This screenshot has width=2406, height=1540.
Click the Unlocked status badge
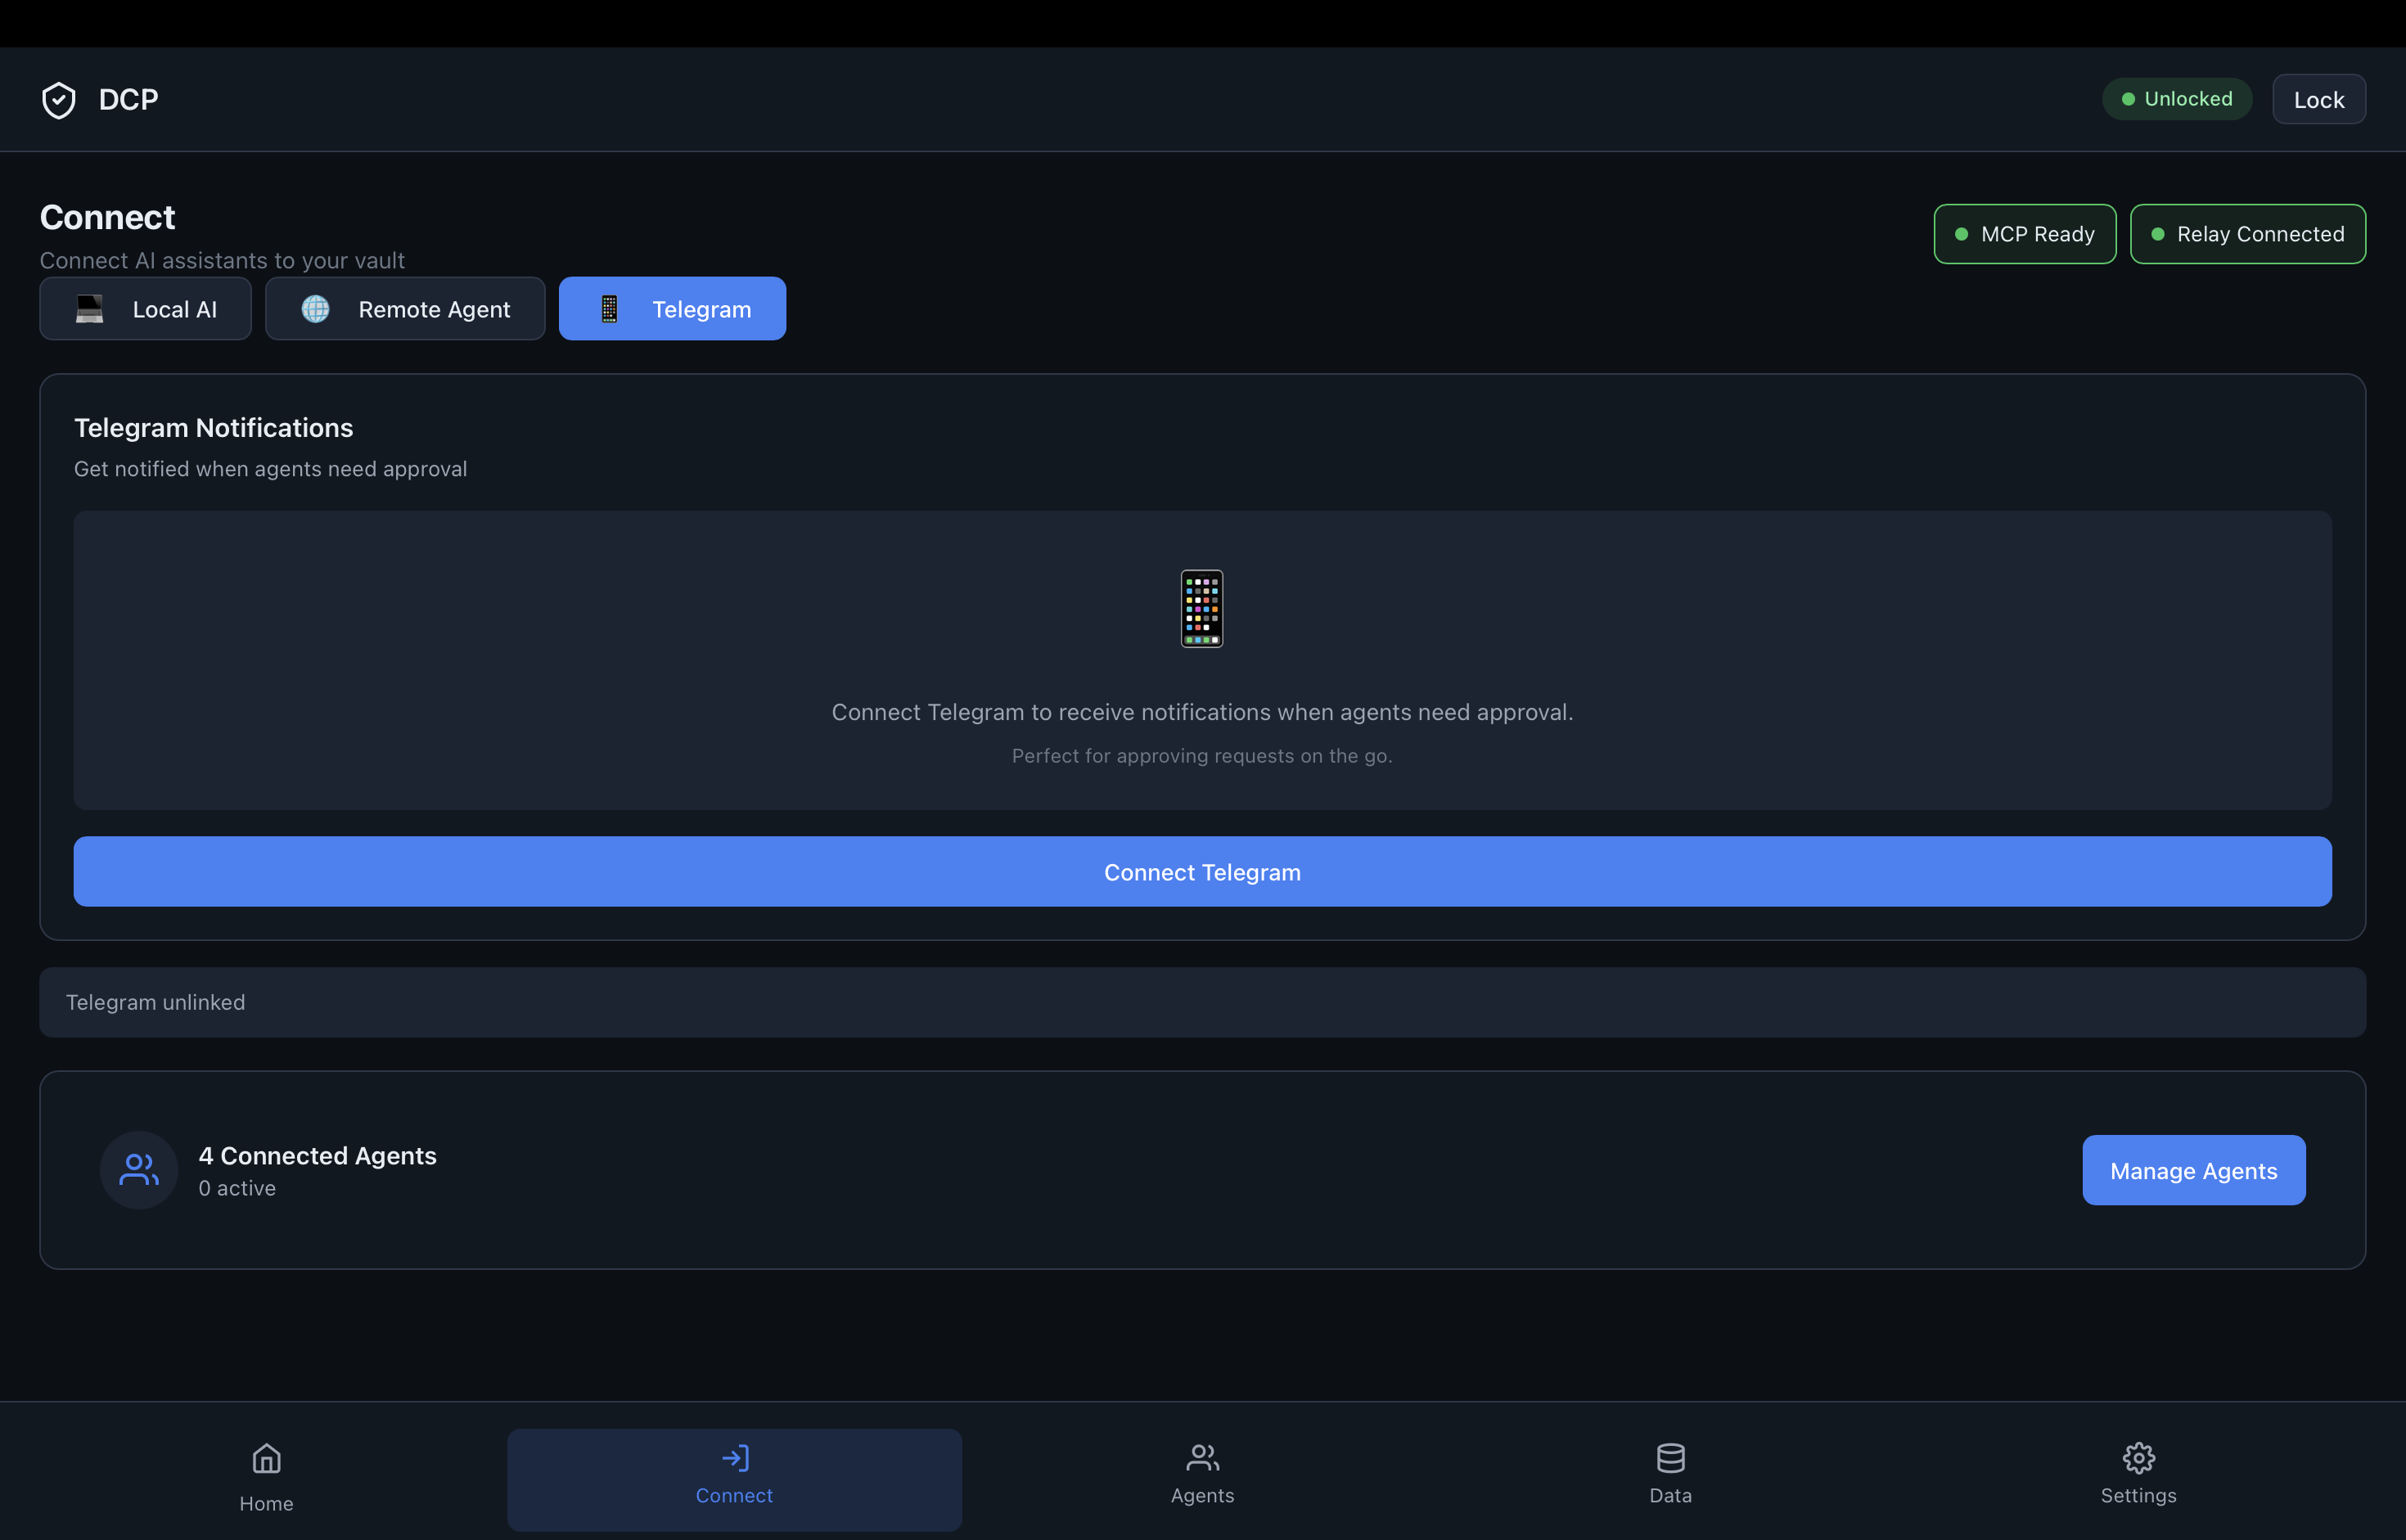pyautogui.click(x=2177, y=99)
